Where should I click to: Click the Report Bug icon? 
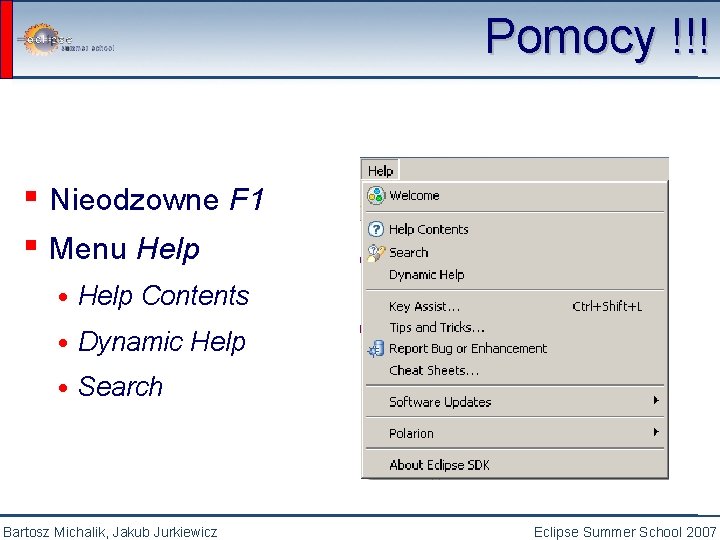click(376, 349)
